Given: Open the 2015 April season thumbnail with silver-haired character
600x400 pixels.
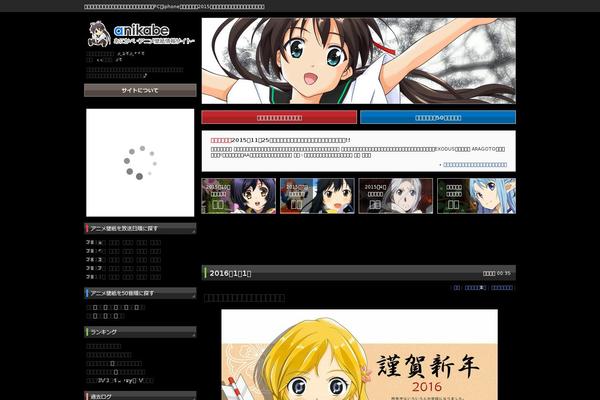Looking at the screenshot, I should (396, 196).
